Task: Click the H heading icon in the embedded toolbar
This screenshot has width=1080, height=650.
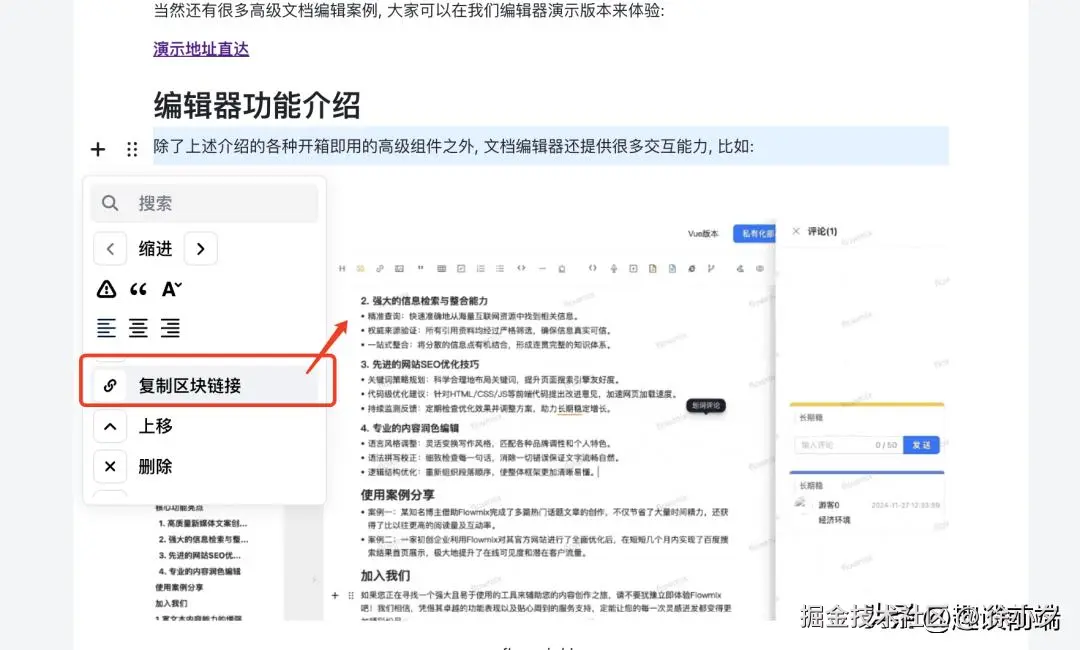Action: point(342,269)
